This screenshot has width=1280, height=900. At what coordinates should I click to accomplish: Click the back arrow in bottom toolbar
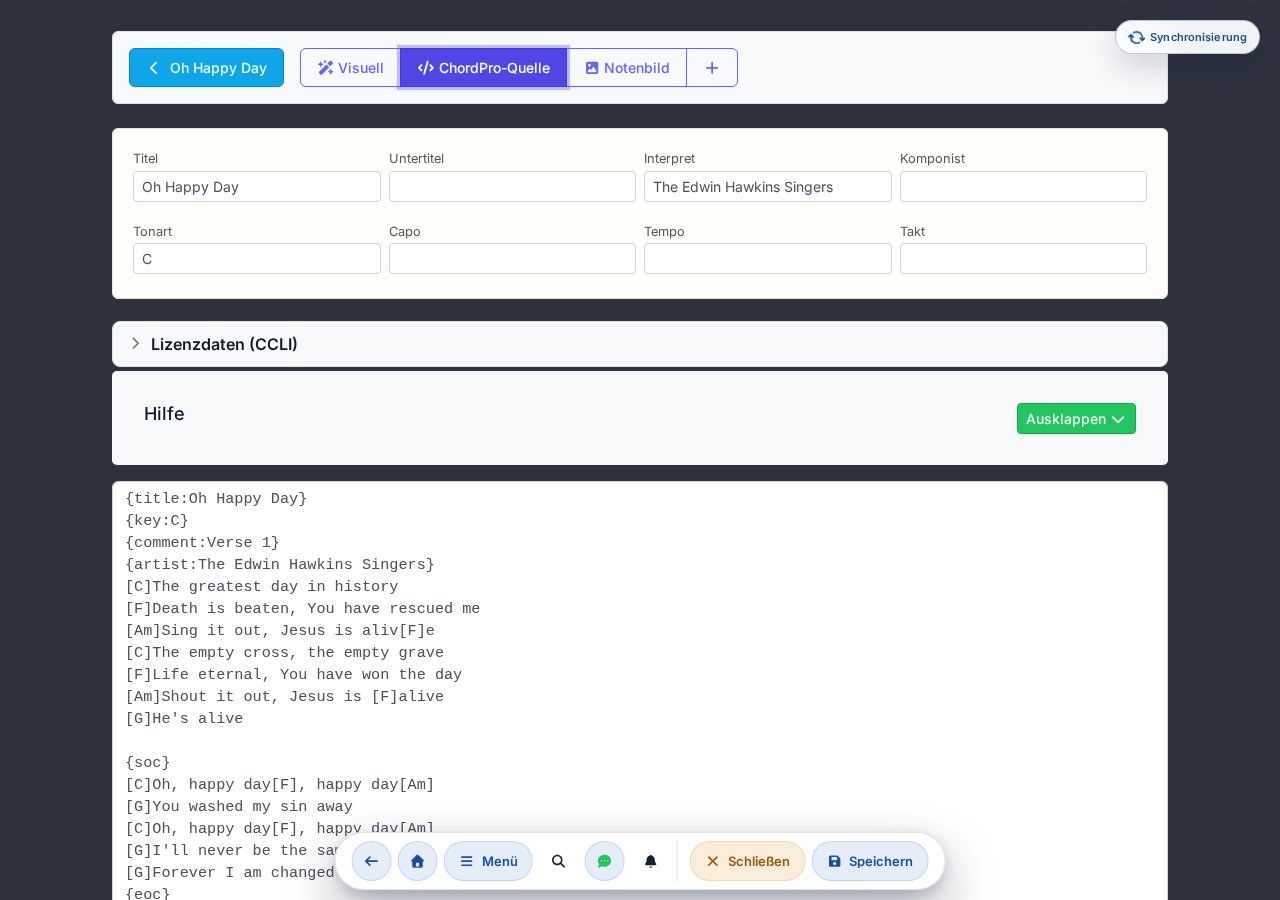click(x=371, y=861)
